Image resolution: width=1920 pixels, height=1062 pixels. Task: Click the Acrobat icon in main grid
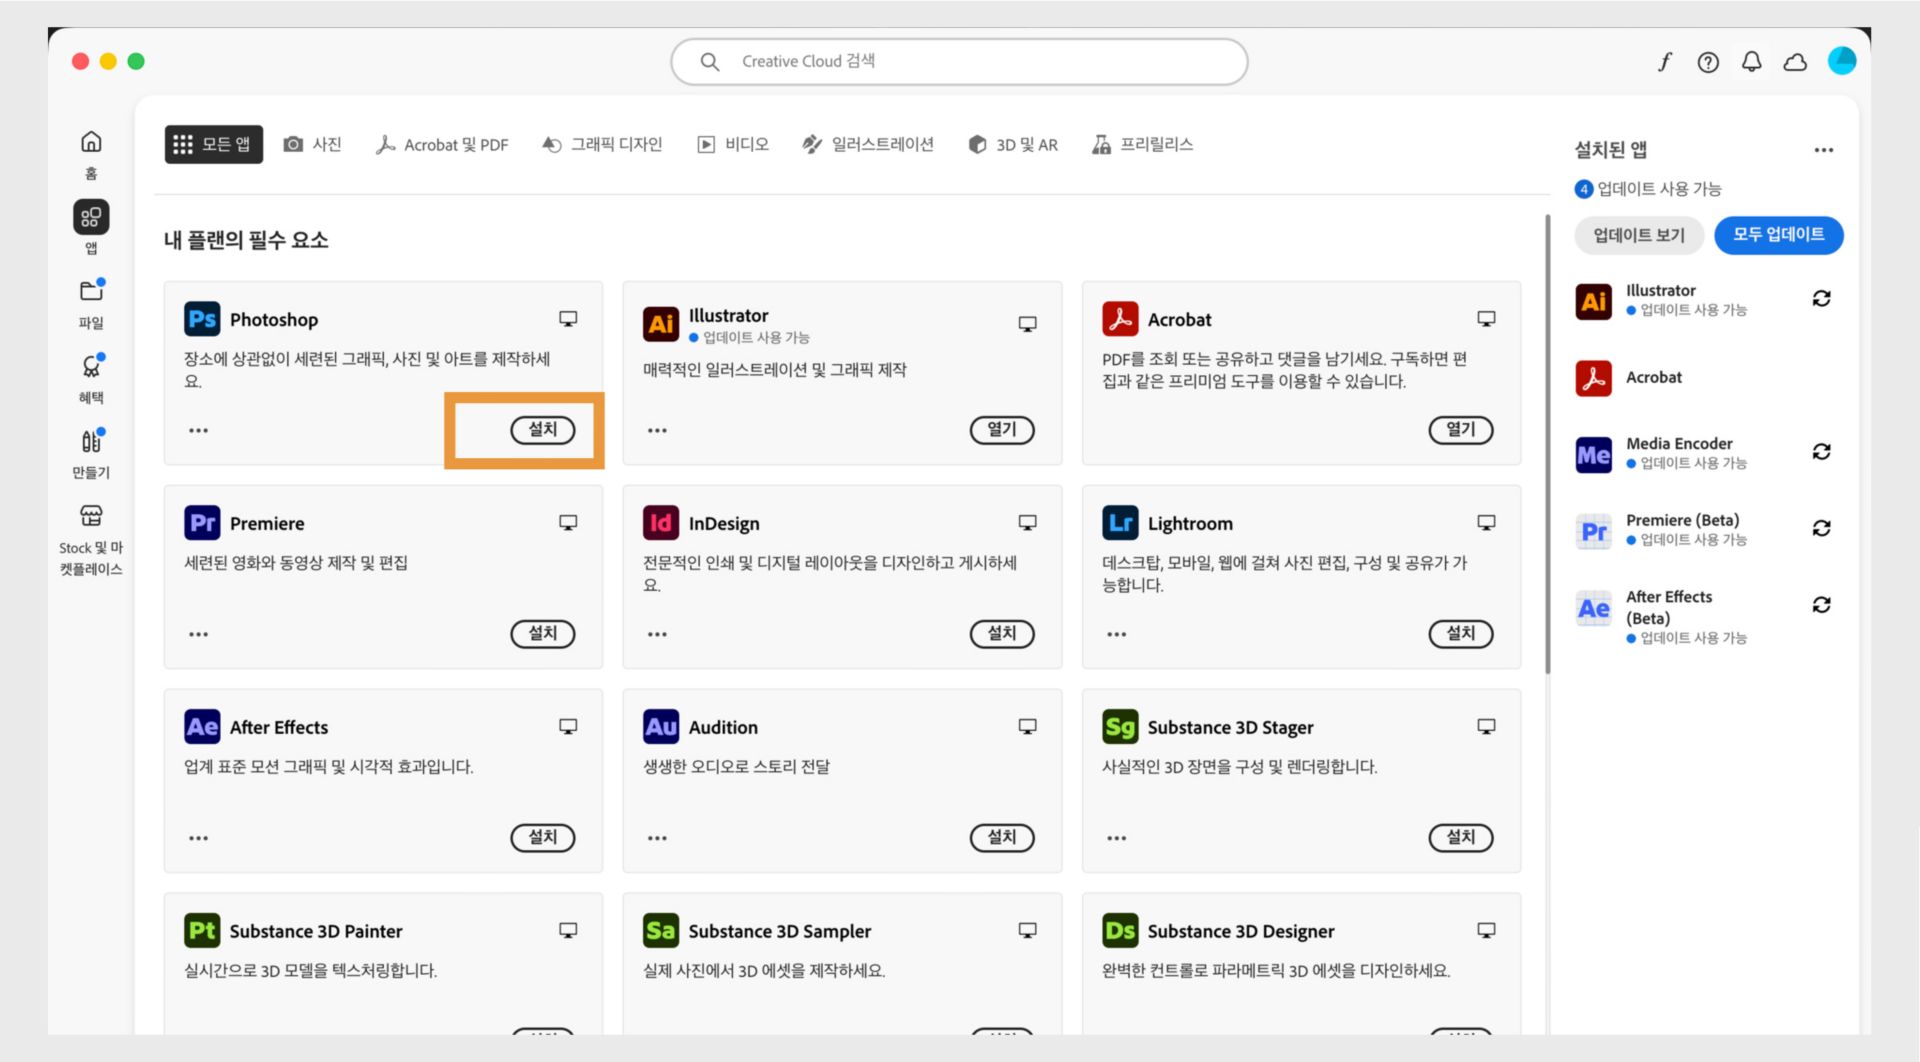point(1120,319)
